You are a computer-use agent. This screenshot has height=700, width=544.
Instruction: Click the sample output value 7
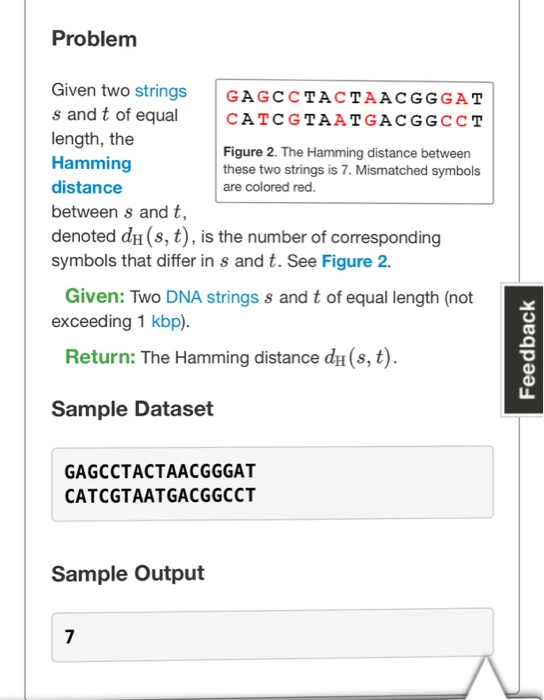[69, 637]
